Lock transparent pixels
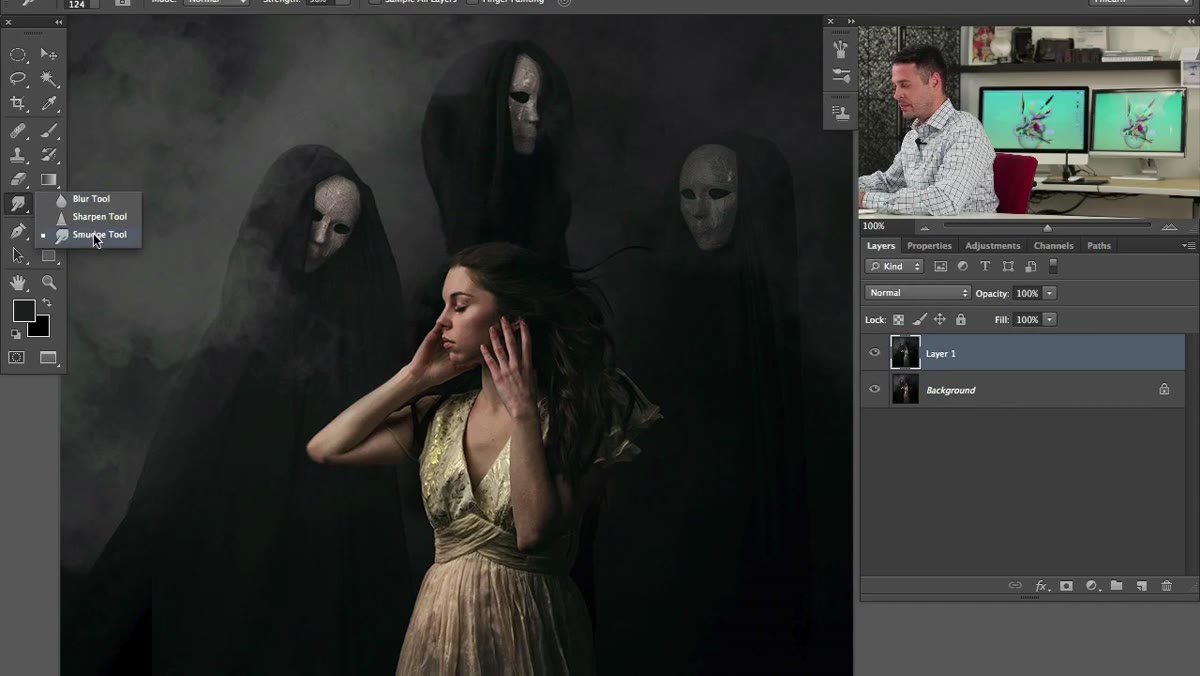 [898, 320]
